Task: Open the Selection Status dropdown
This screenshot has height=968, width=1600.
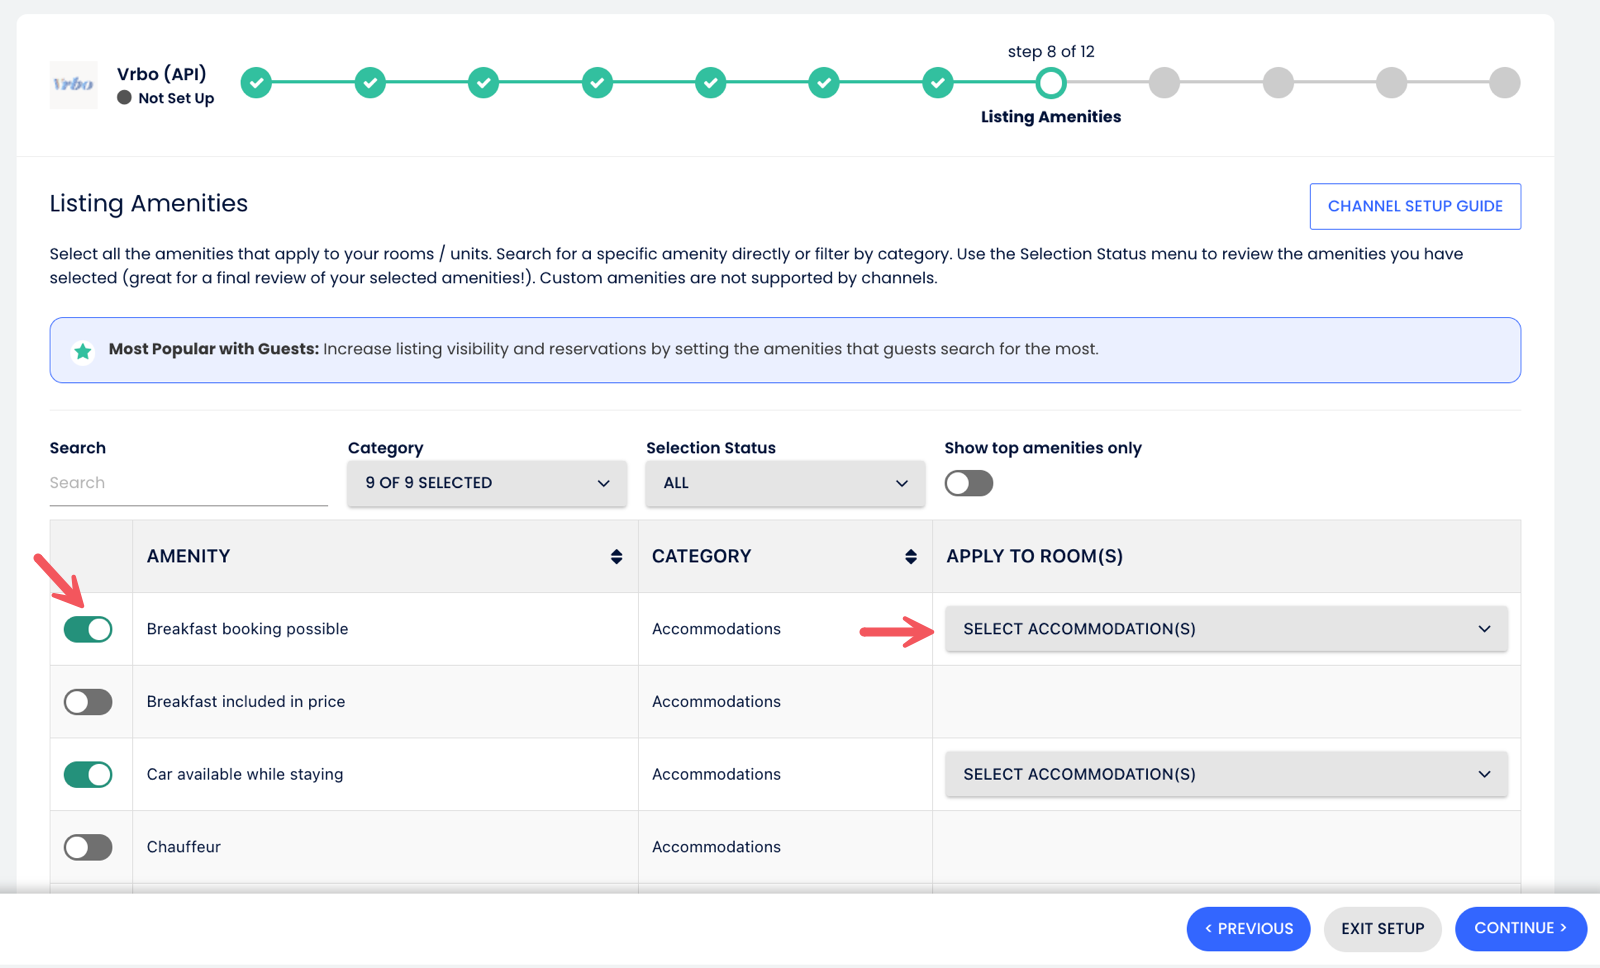Action: coord(785,483)
